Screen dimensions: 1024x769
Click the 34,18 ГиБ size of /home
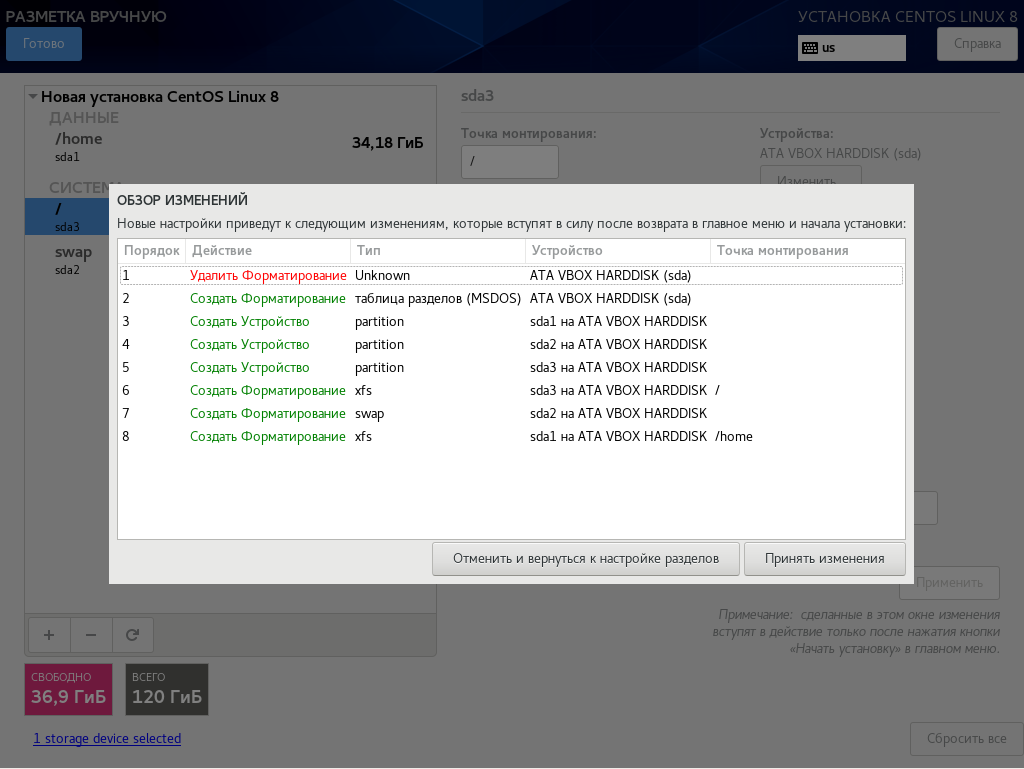click(x=387, y=143)
